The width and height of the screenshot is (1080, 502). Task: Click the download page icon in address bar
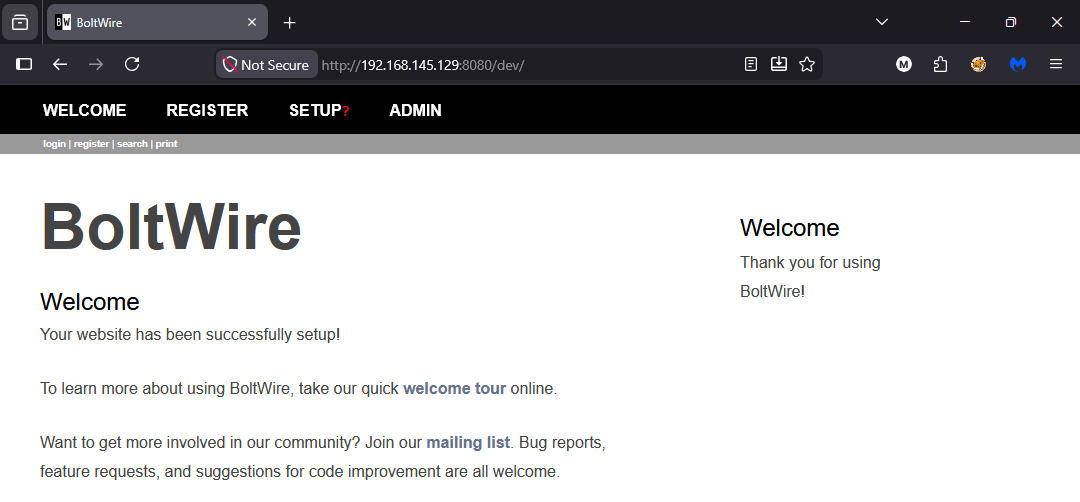778,64
